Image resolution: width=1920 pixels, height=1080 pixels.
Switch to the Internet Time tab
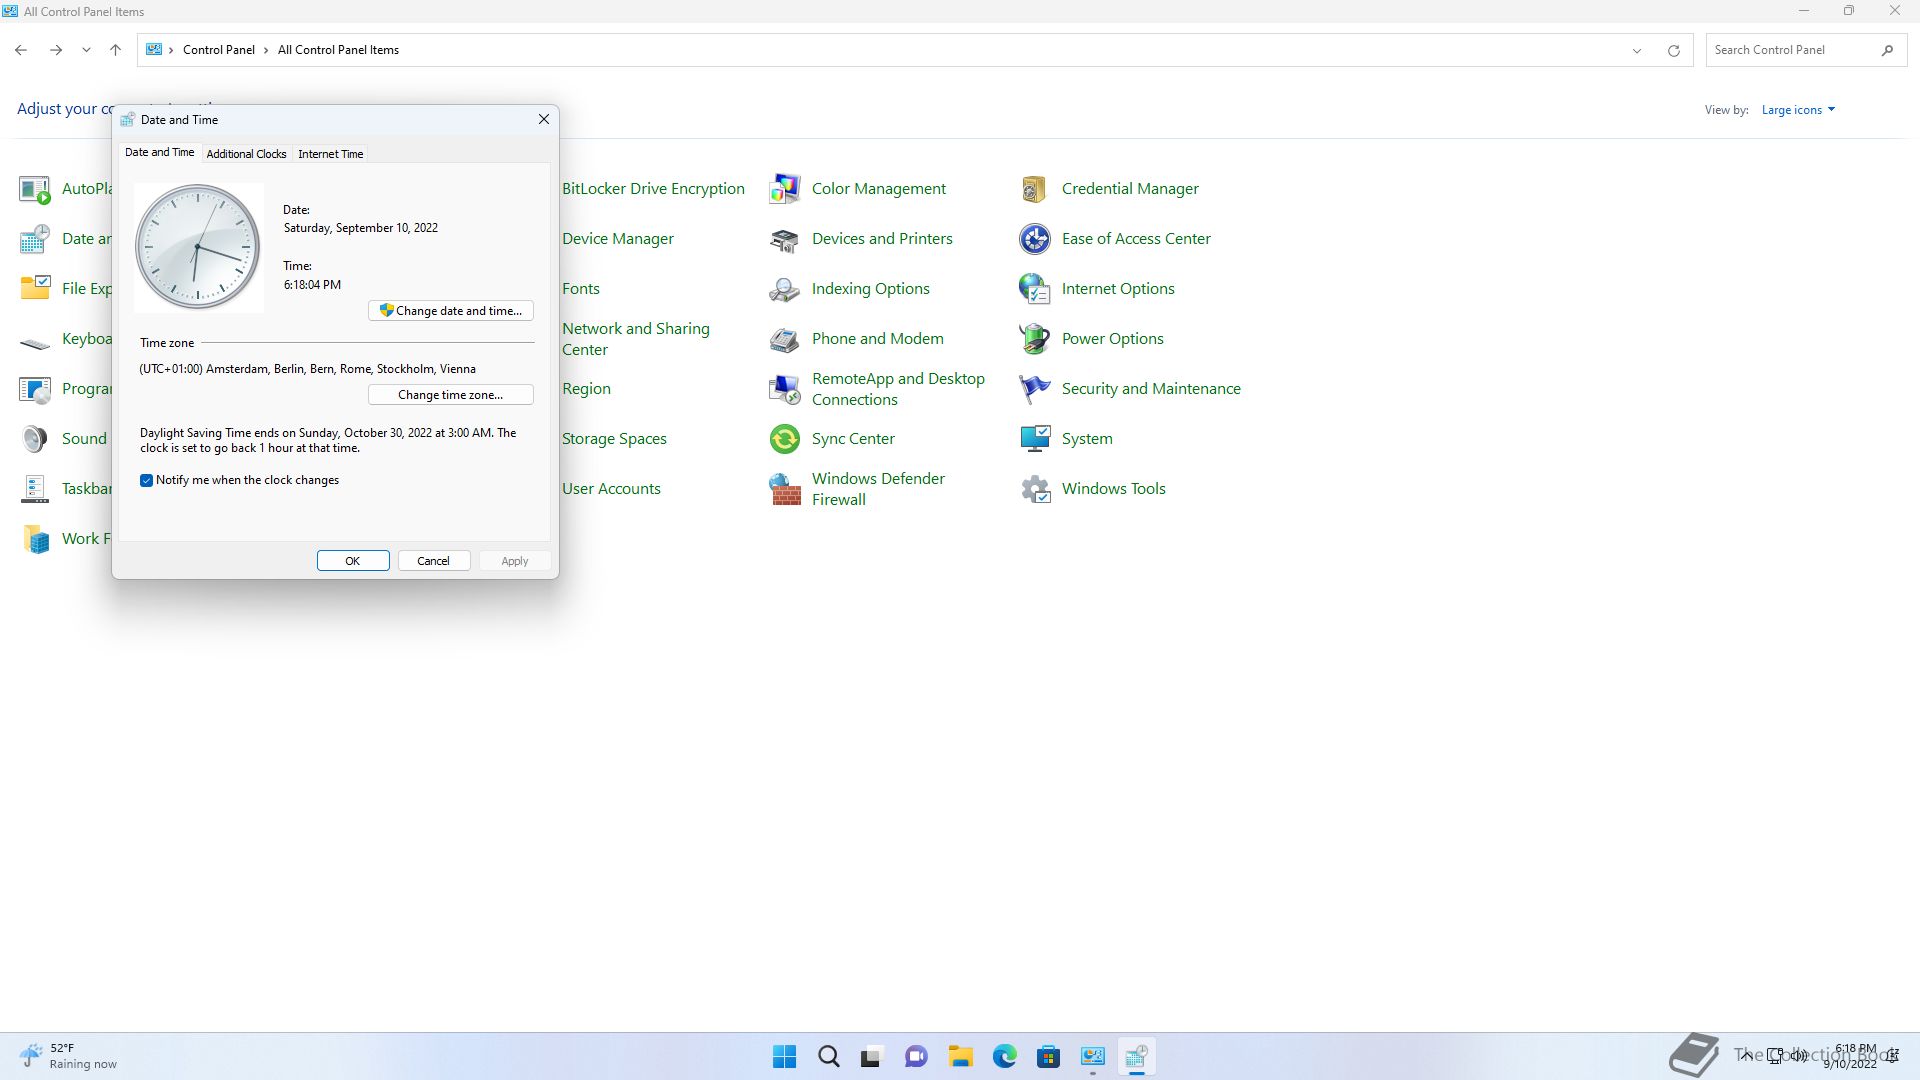330,154
